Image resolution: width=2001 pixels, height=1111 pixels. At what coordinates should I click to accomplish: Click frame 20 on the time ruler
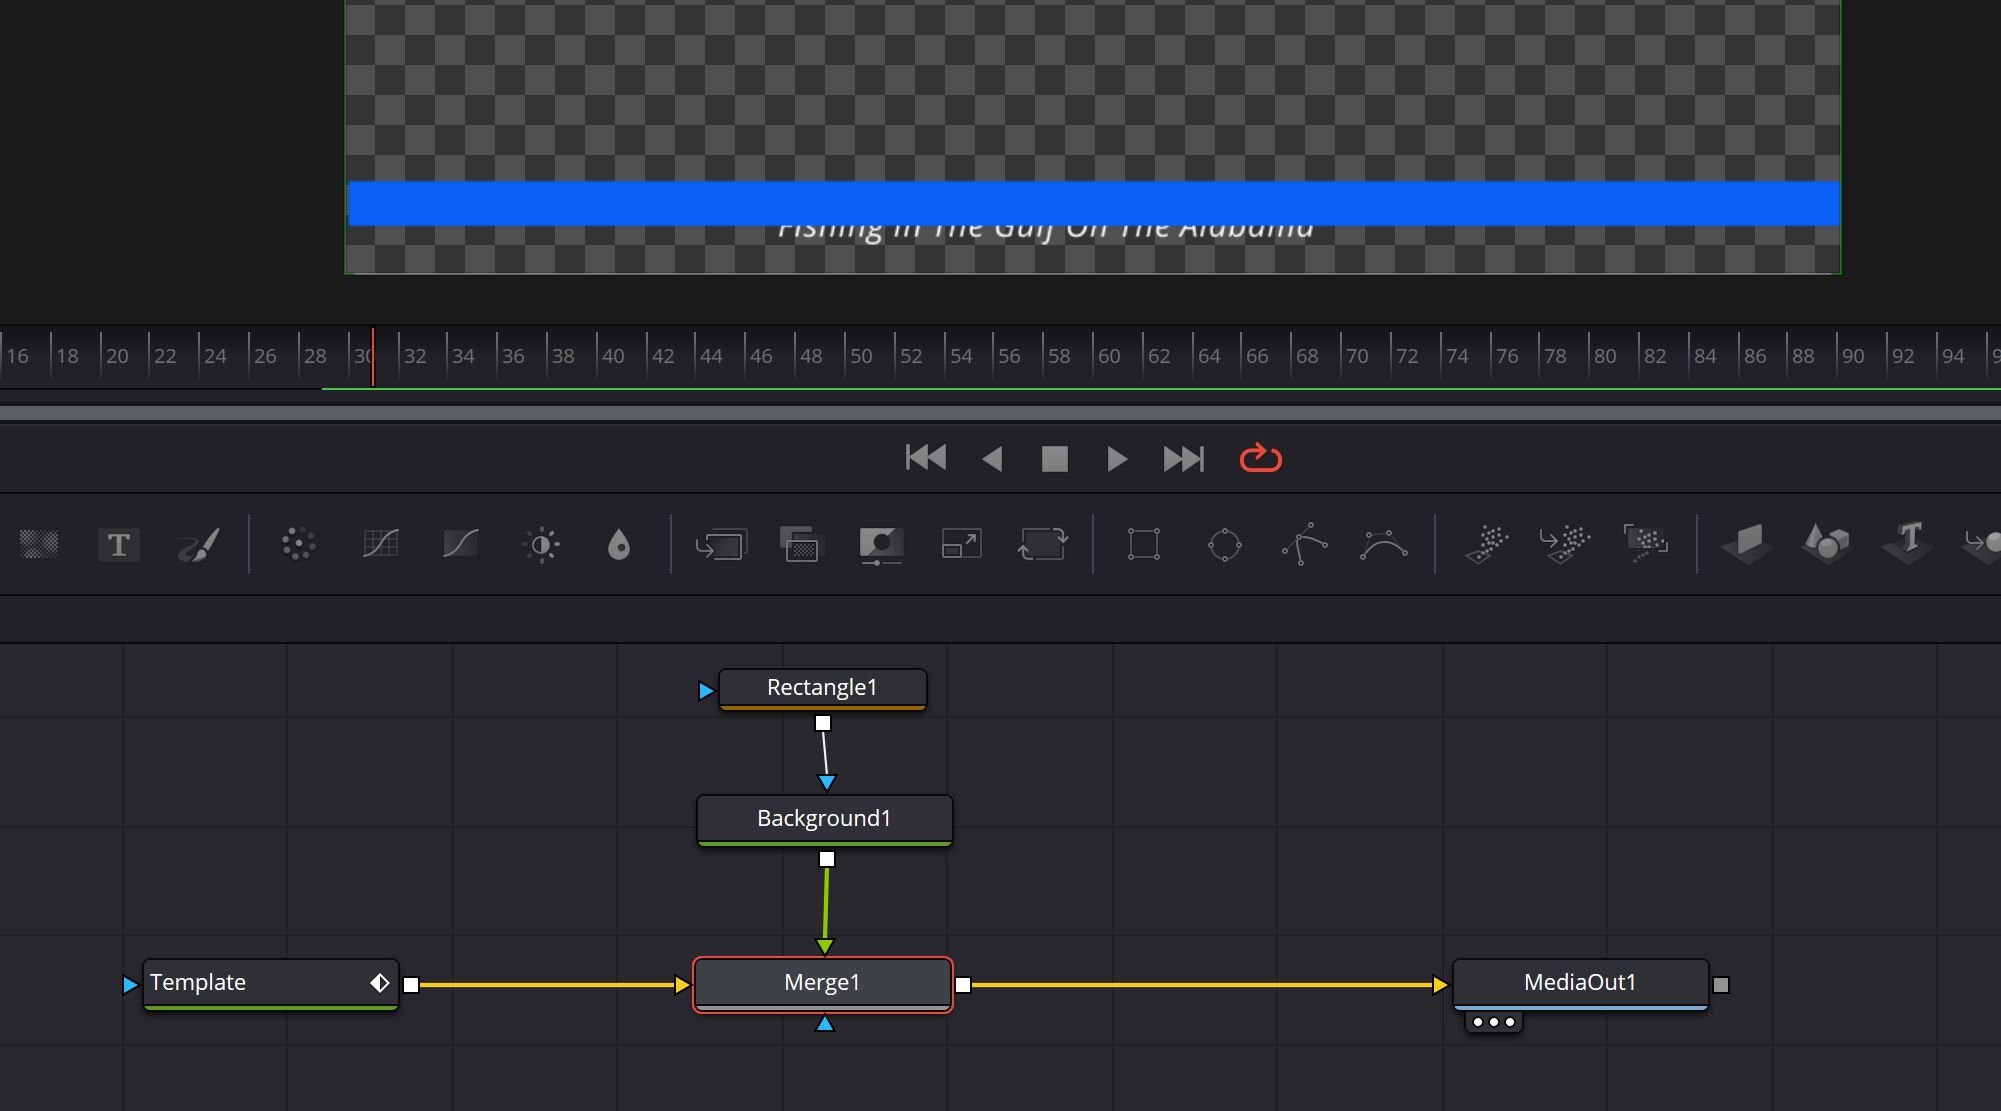(x=117, y=356)
